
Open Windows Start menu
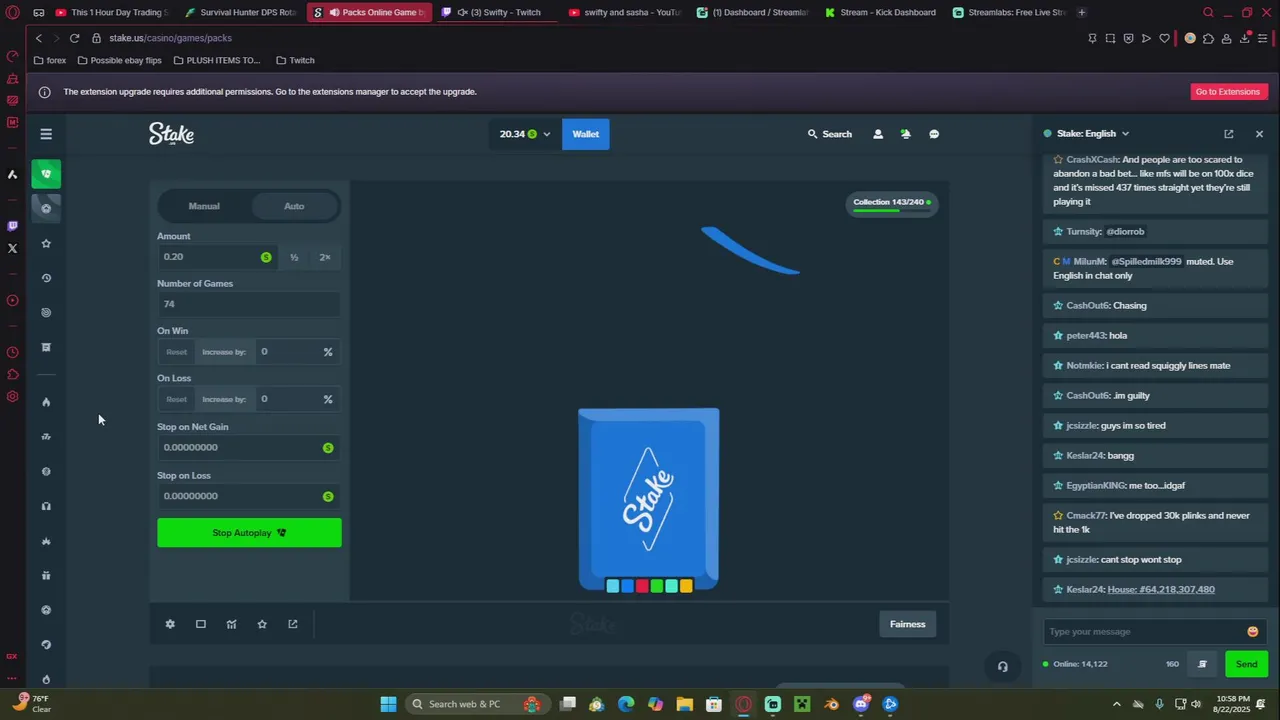[x=388, y=704]
